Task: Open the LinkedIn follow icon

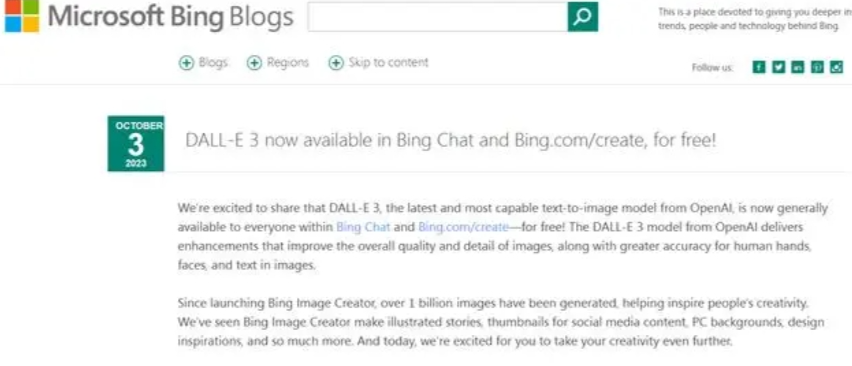Action: coord(798,67)
